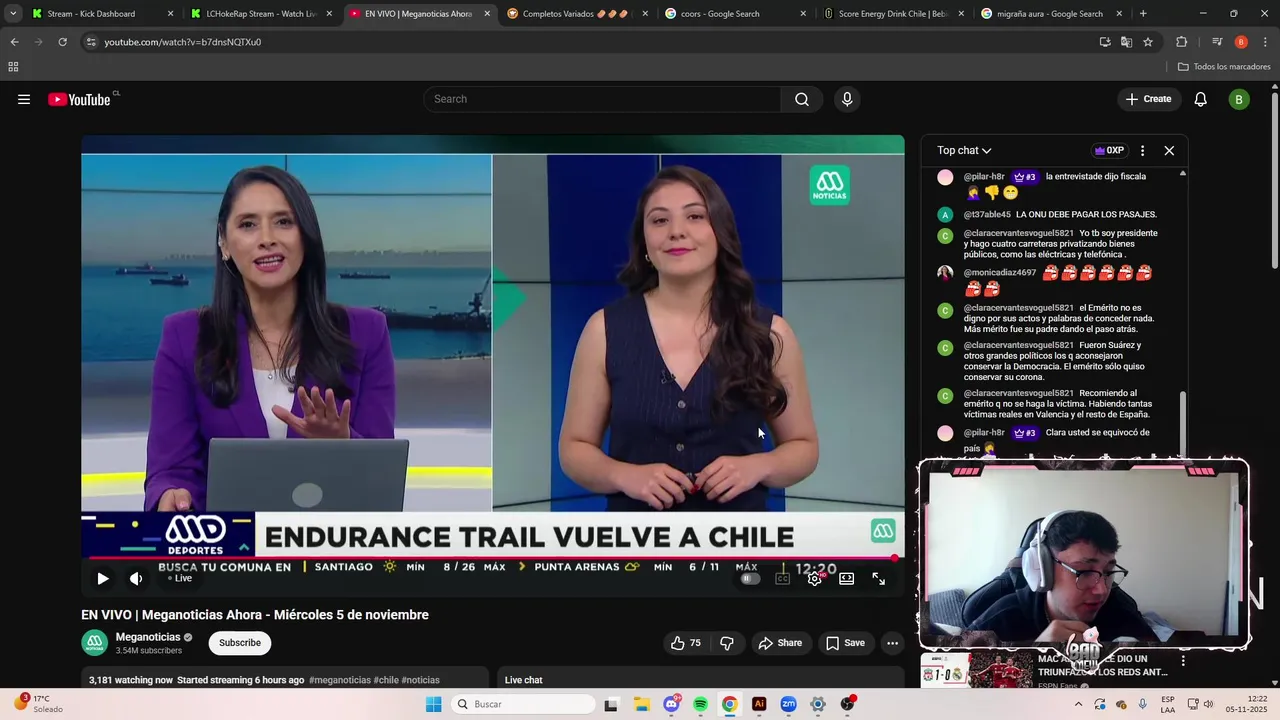Viewport: 1280px width, 720px height.
Task: Switch to theater mode
Action: tap(847, 578)
